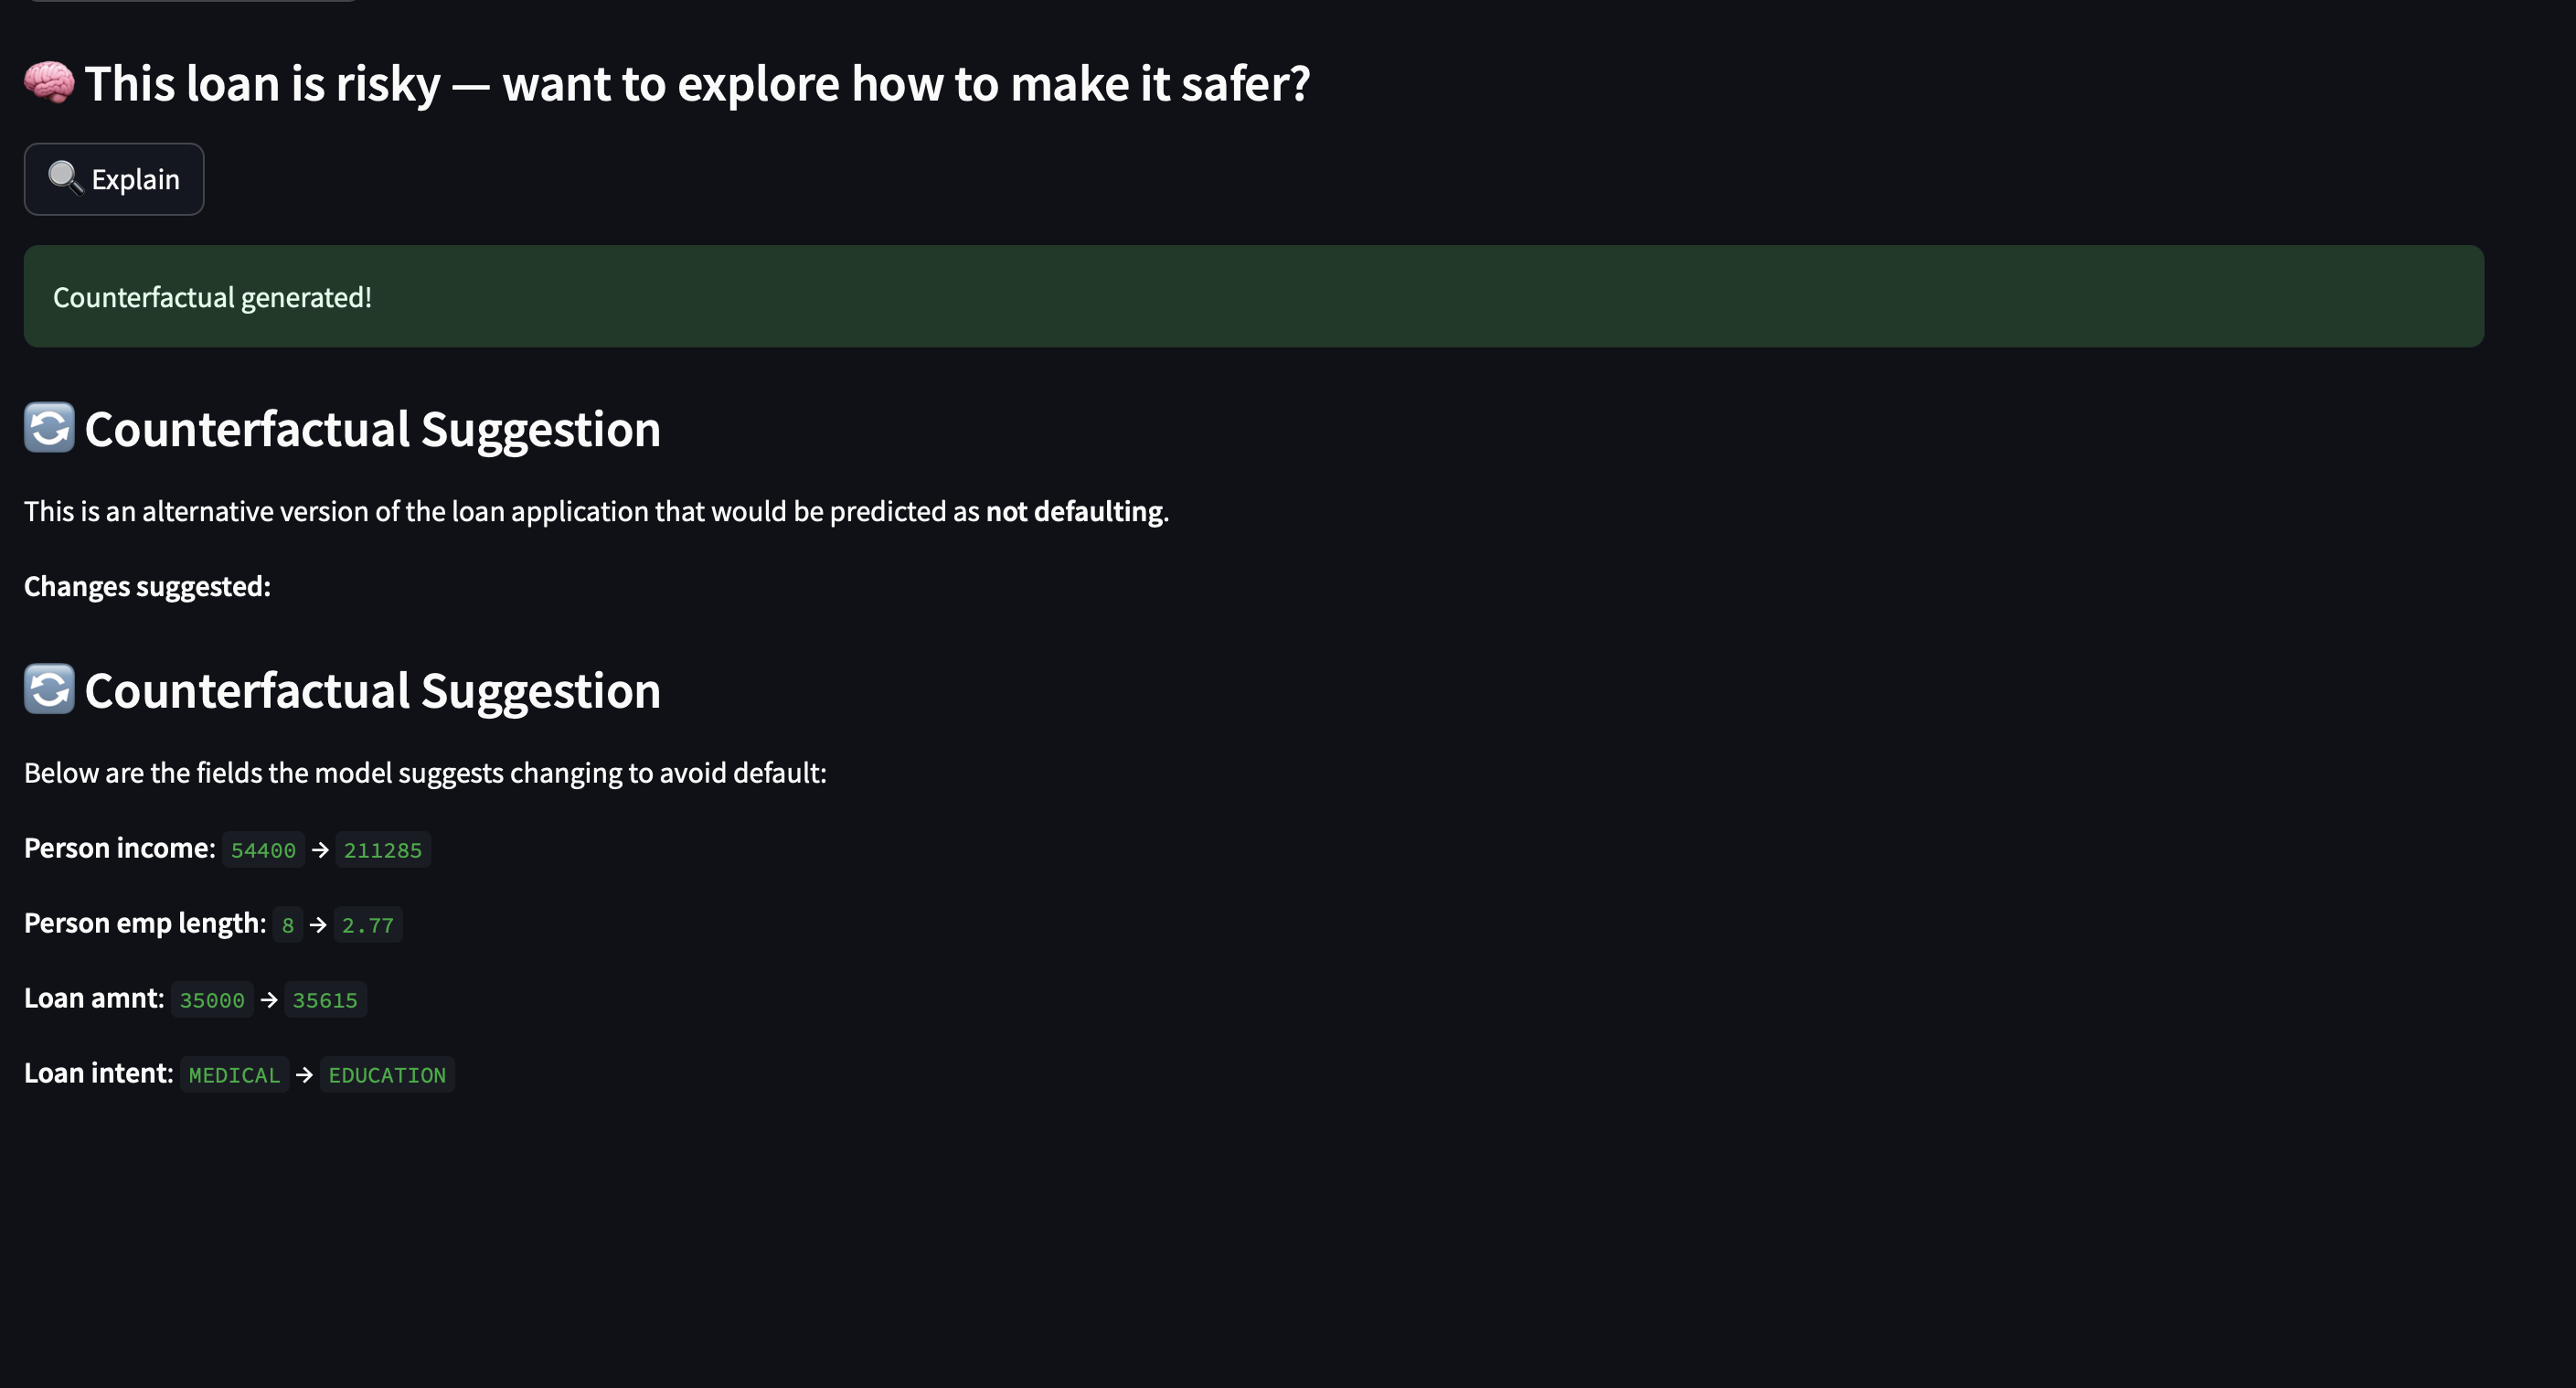Click the arrow between 35000 and 35615
The width and height of the screenshot is (2576, 1388).
269,1000
